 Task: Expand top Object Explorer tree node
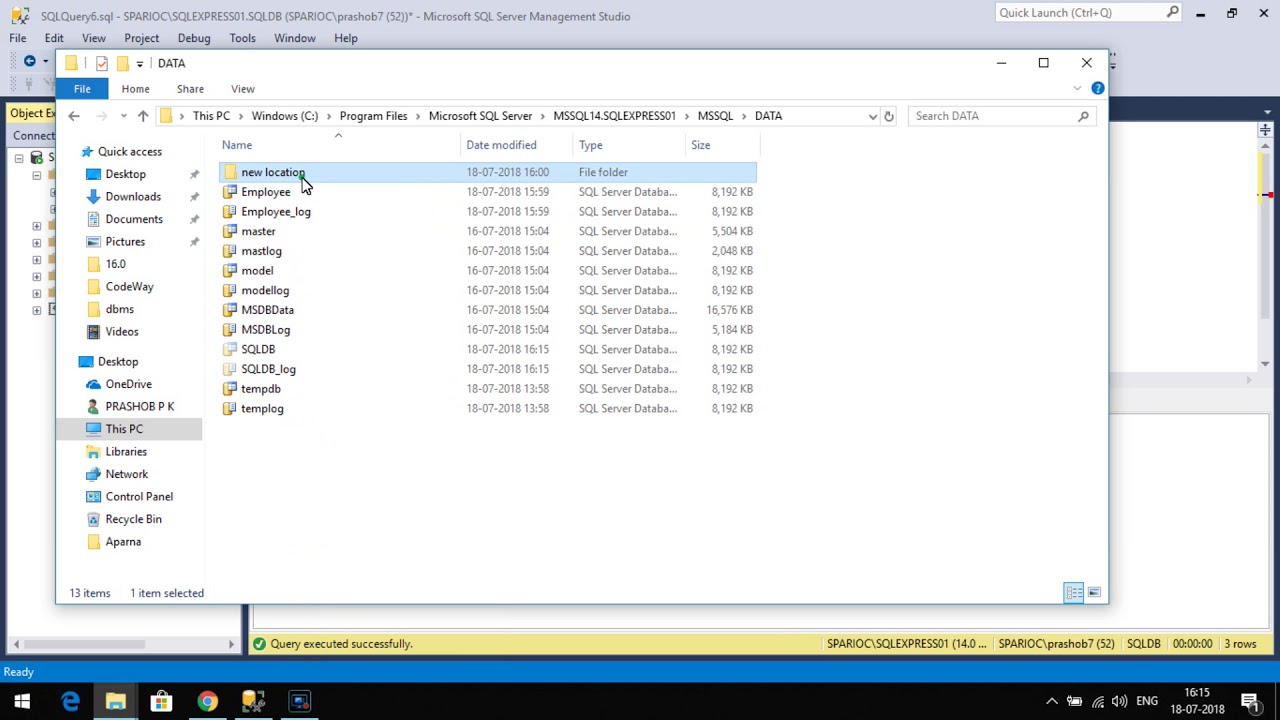(18, 158)
